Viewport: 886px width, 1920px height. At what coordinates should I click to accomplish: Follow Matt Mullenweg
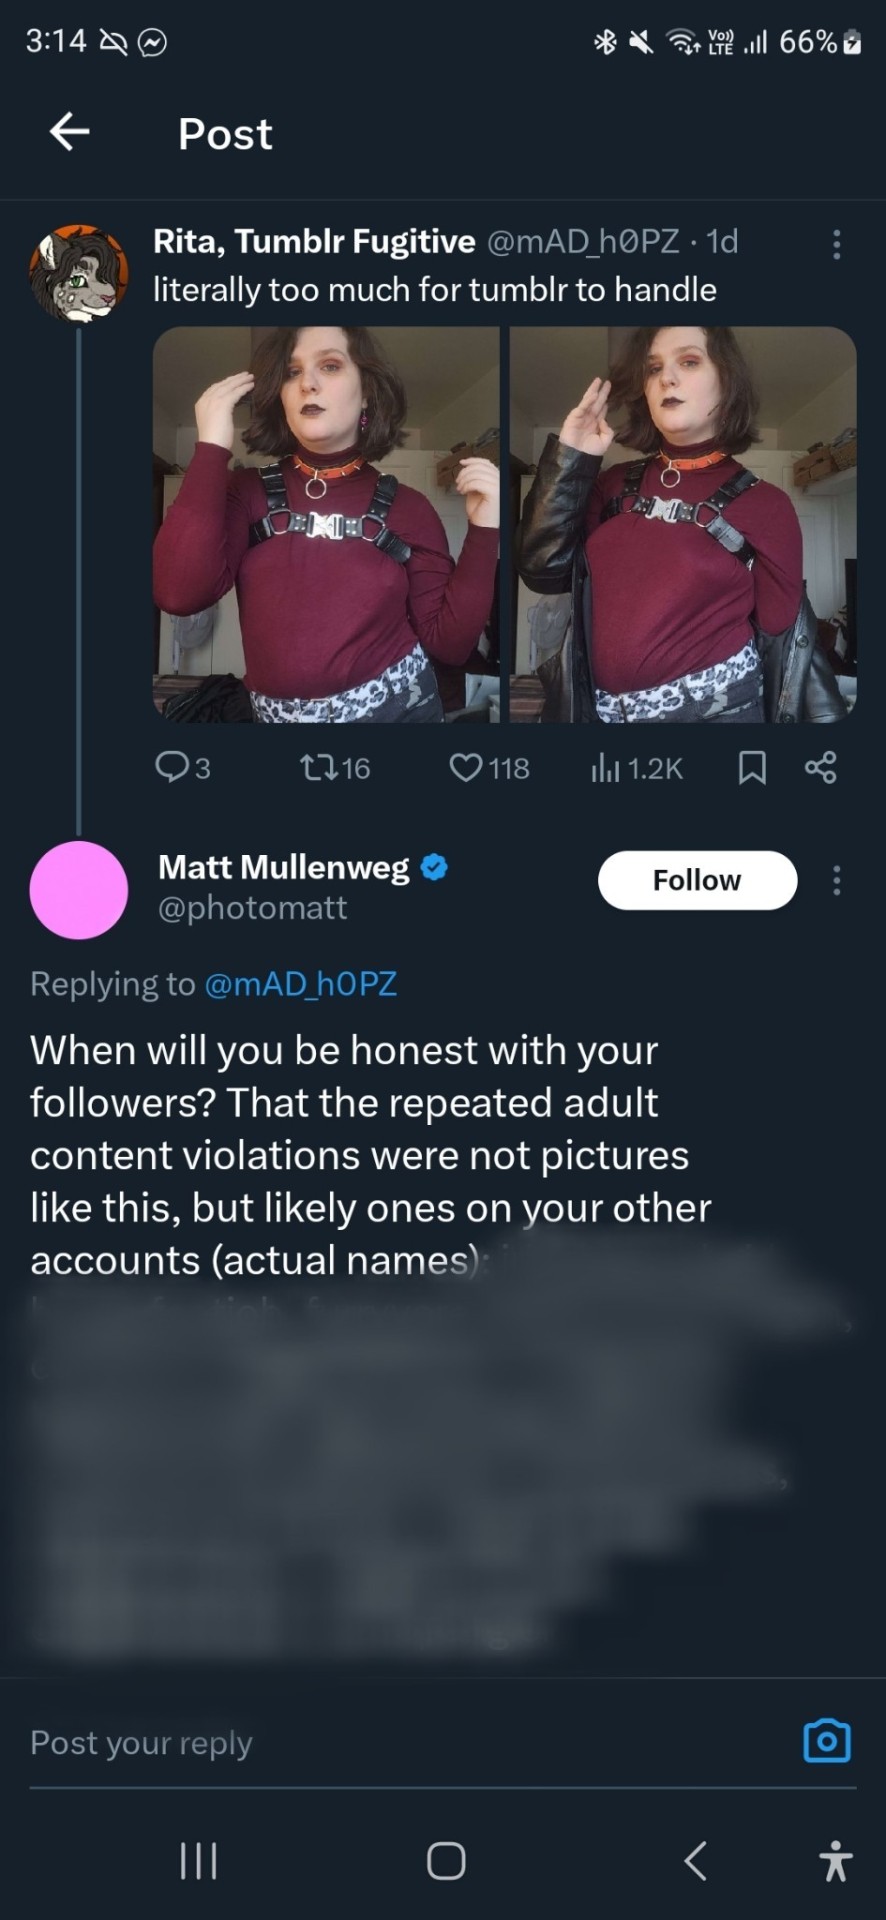click(x=697, y=880)
